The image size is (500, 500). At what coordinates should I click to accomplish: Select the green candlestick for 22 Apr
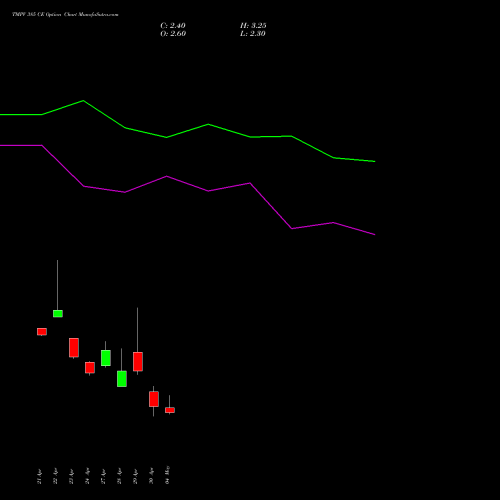point(58,313)
